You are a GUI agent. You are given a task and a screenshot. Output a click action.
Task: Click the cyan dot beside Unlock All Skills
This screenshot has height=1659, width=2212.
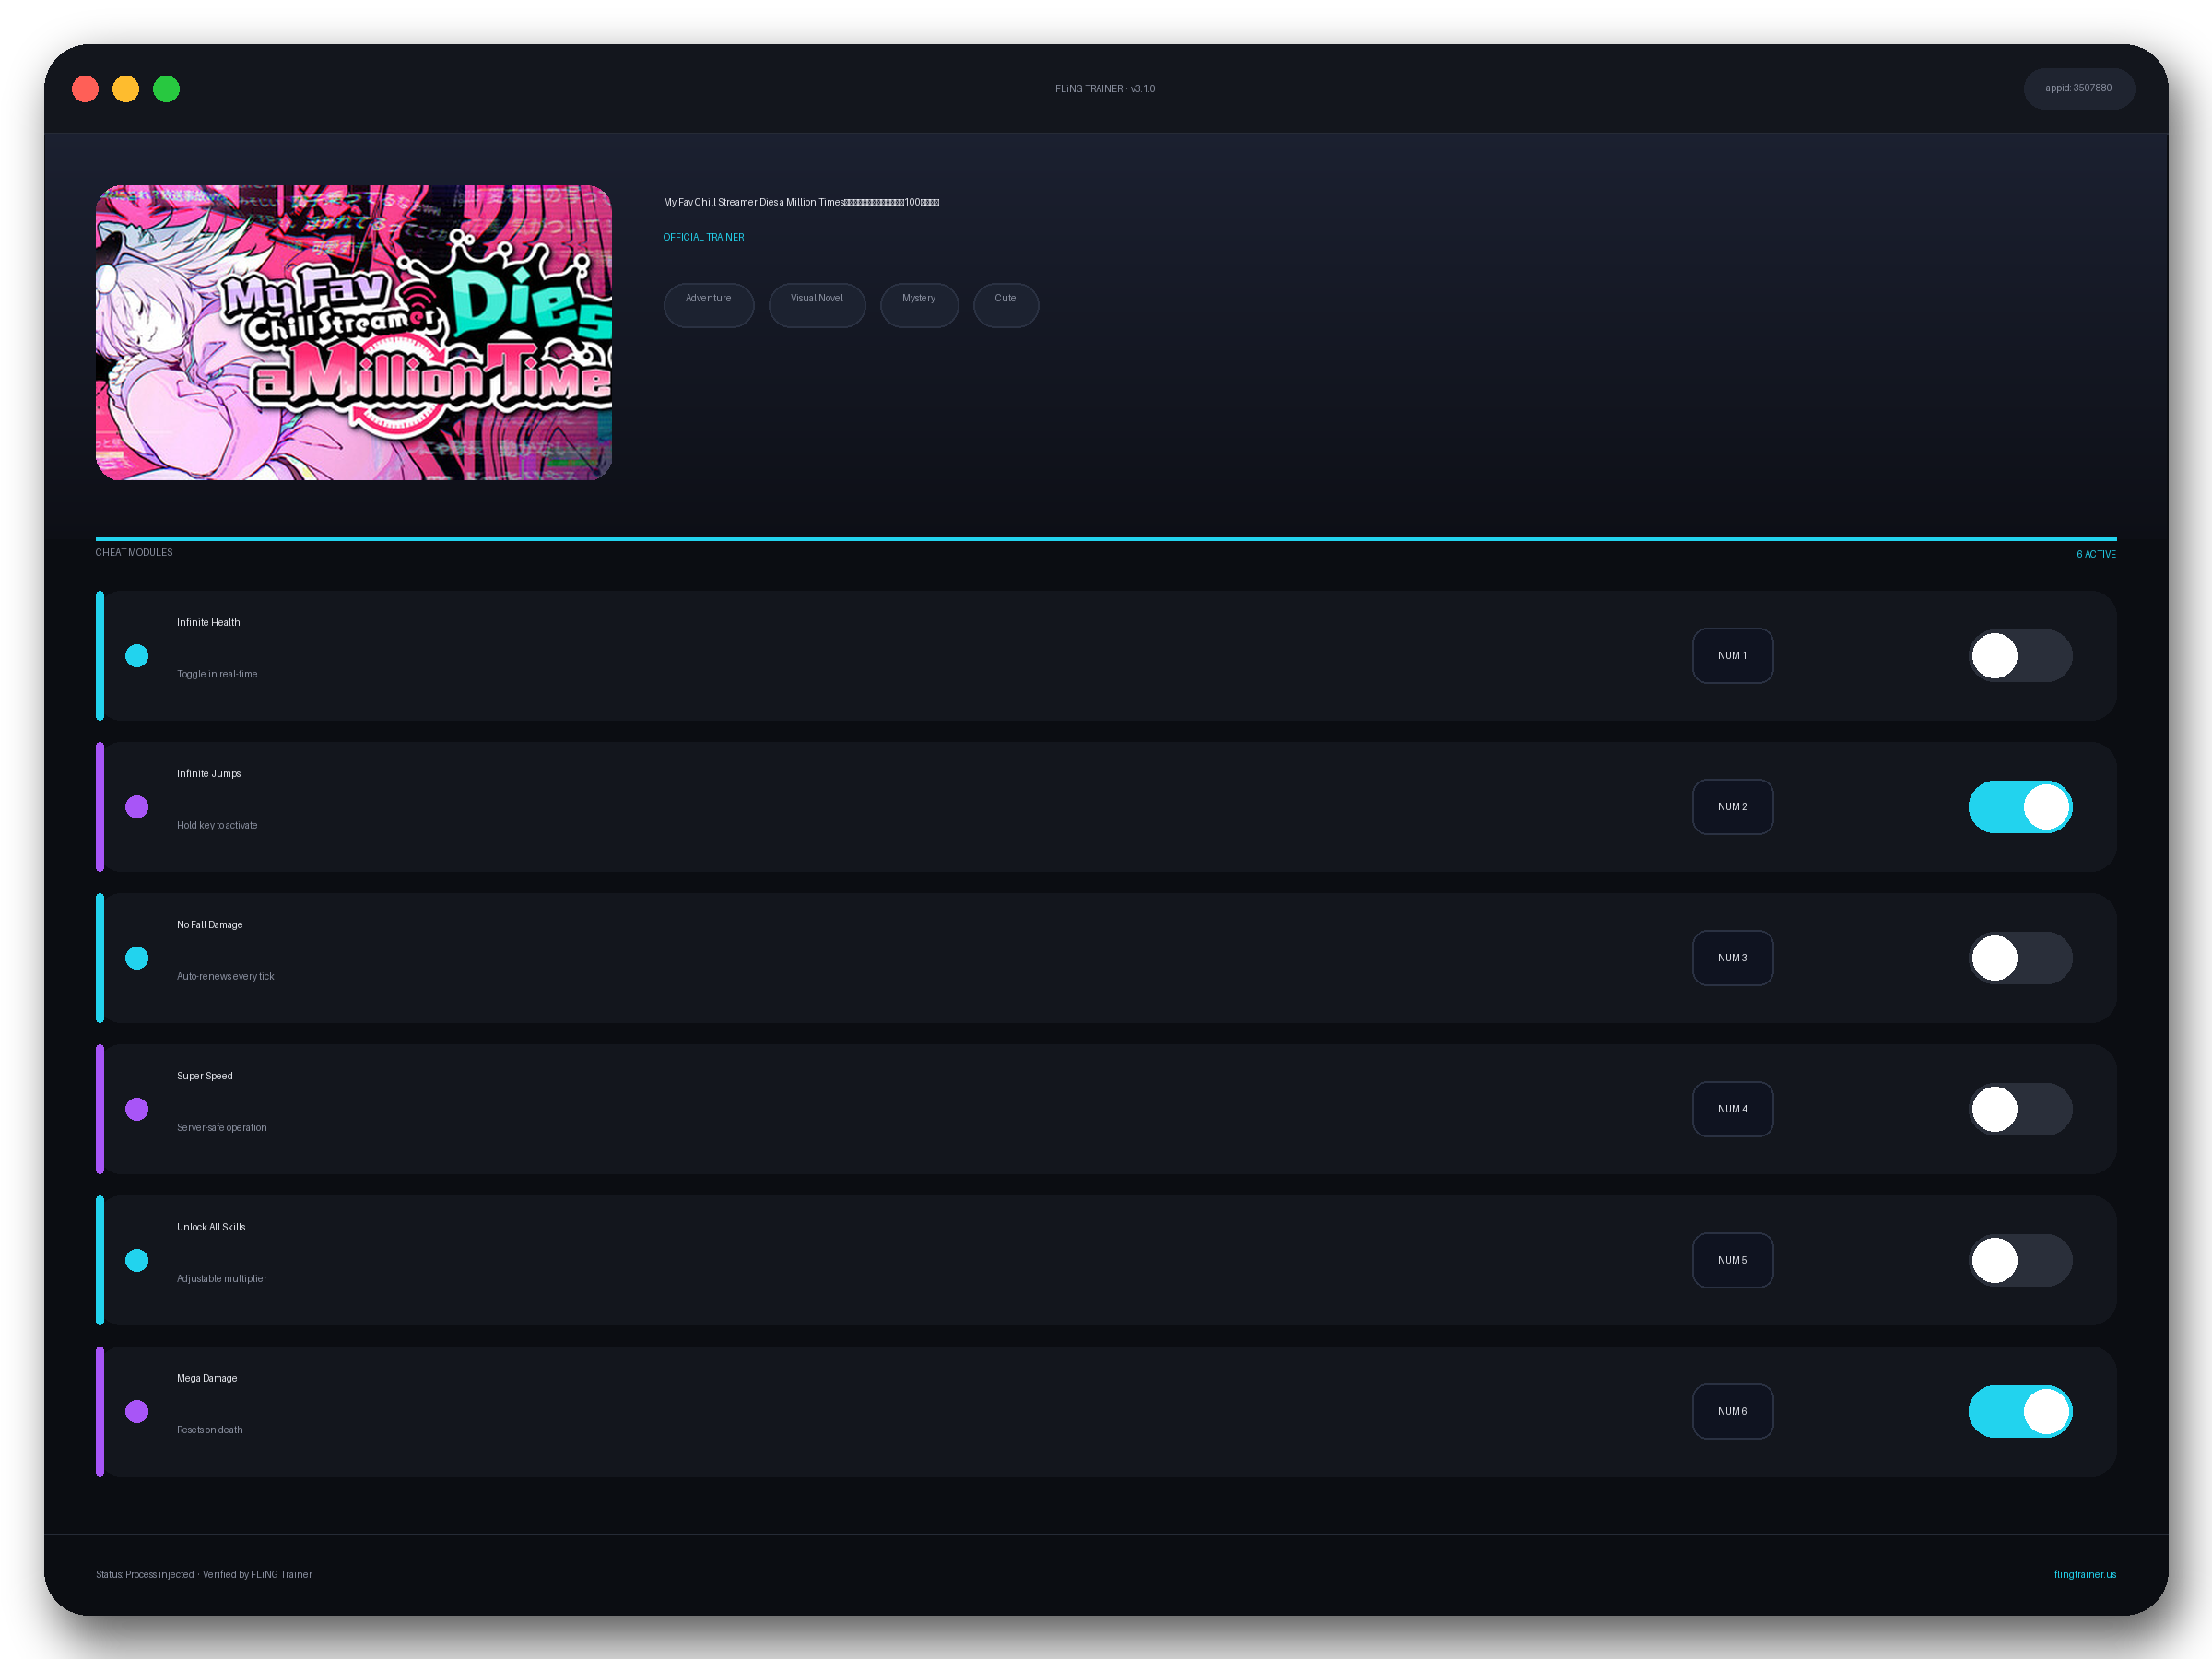click(x=137, y=1260)
